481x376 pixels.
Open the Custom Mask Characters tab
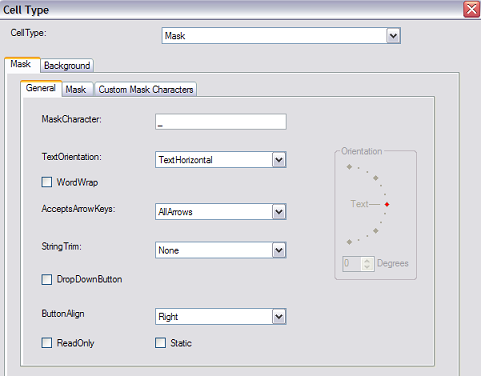click(146, 89)
